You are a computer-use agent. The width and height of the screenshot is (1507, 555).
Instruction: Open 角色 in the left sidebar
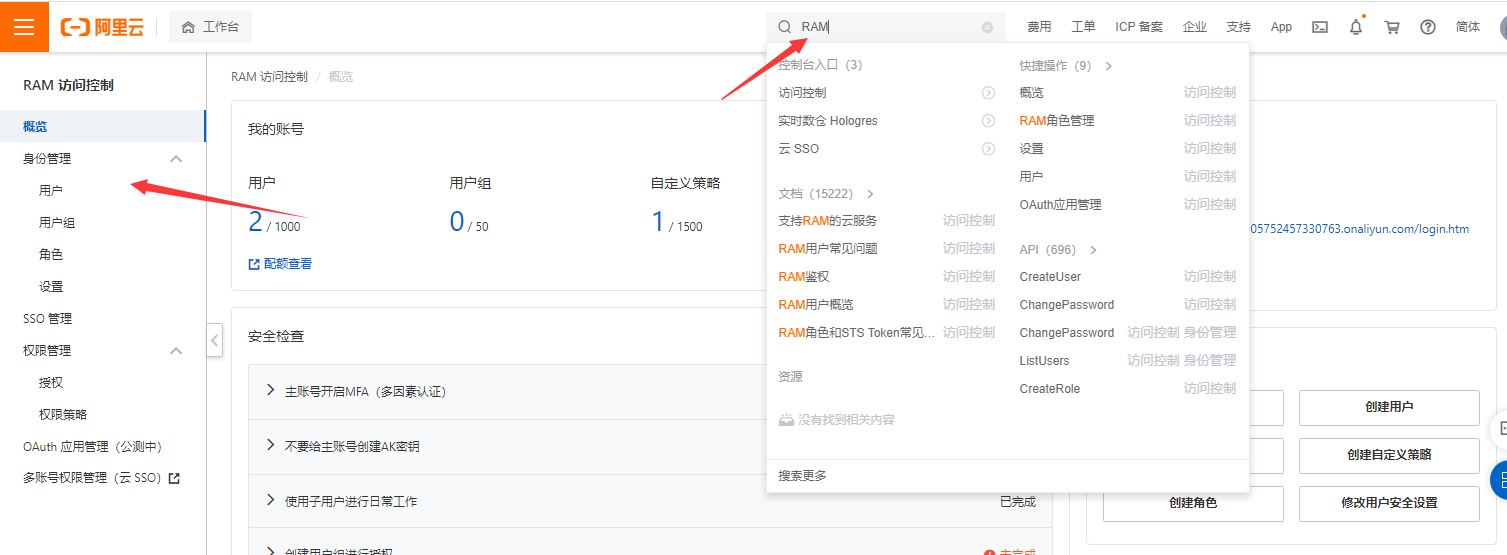(51, 254)
